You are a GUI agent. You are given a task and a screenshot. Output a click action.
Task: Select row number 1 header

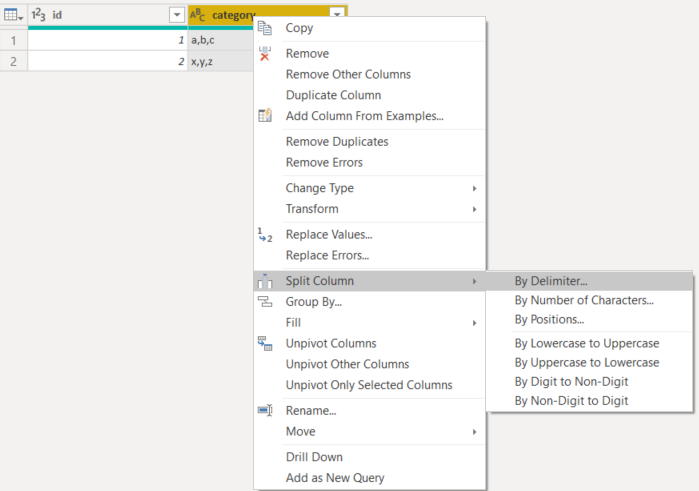point(13,40)
